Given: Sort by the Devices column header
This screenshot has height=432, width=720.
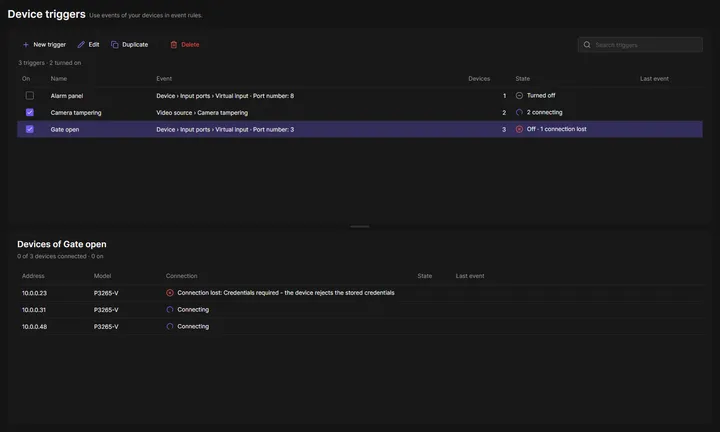Looking at the screenshot, I should [479, 79].
